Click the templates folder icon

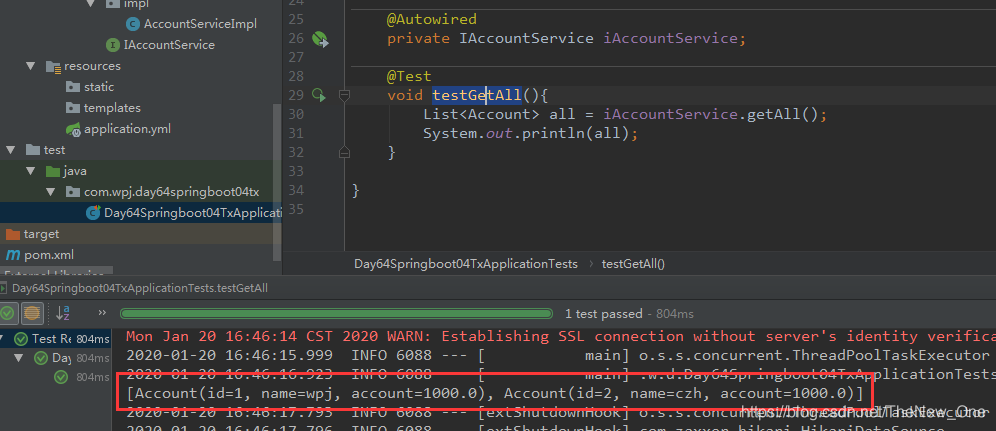point(73,108)
